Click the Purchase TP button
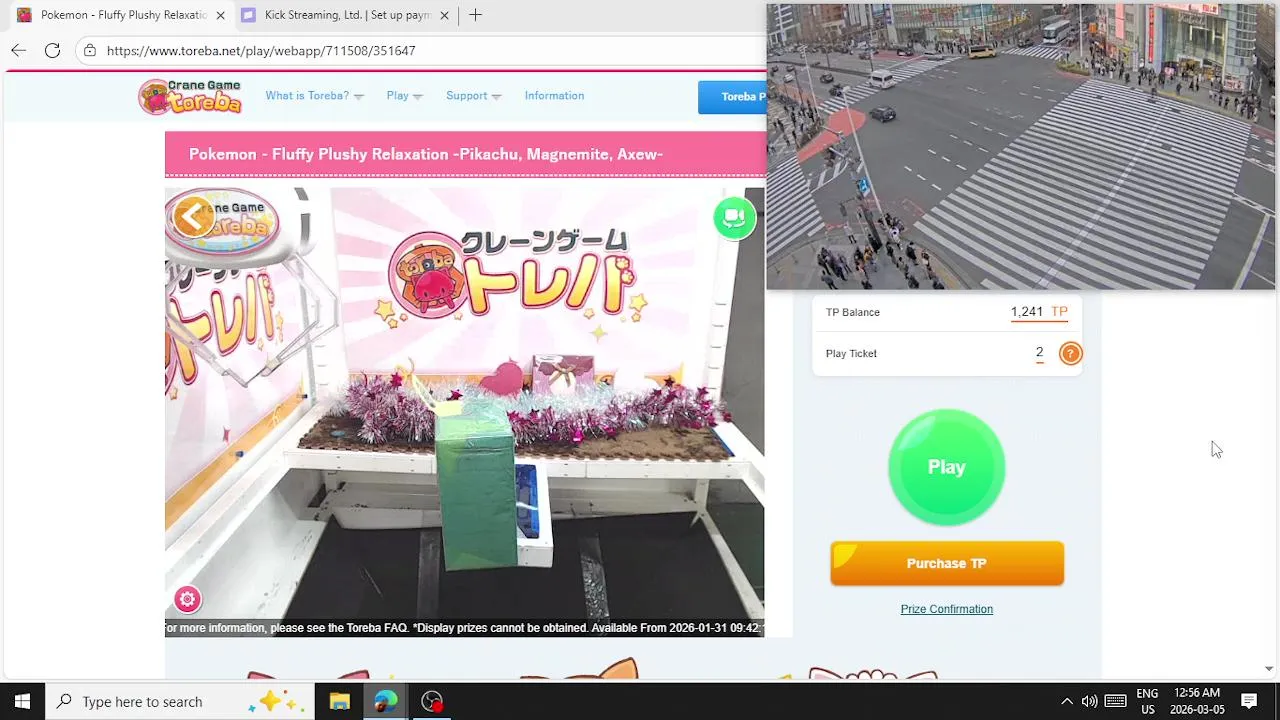This screenshot has height=720, width=1280. click(947, 564)
